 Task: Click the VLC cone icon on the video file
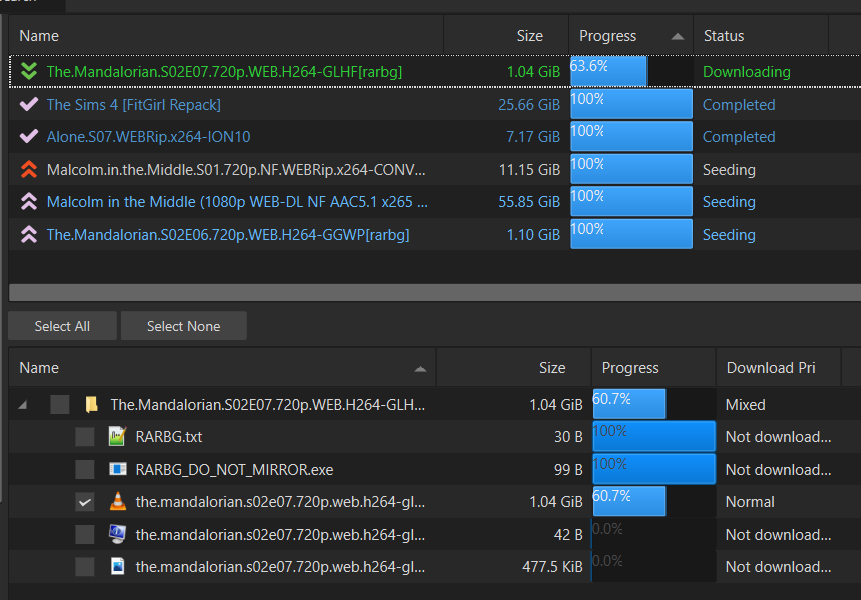tap(118, 501)
